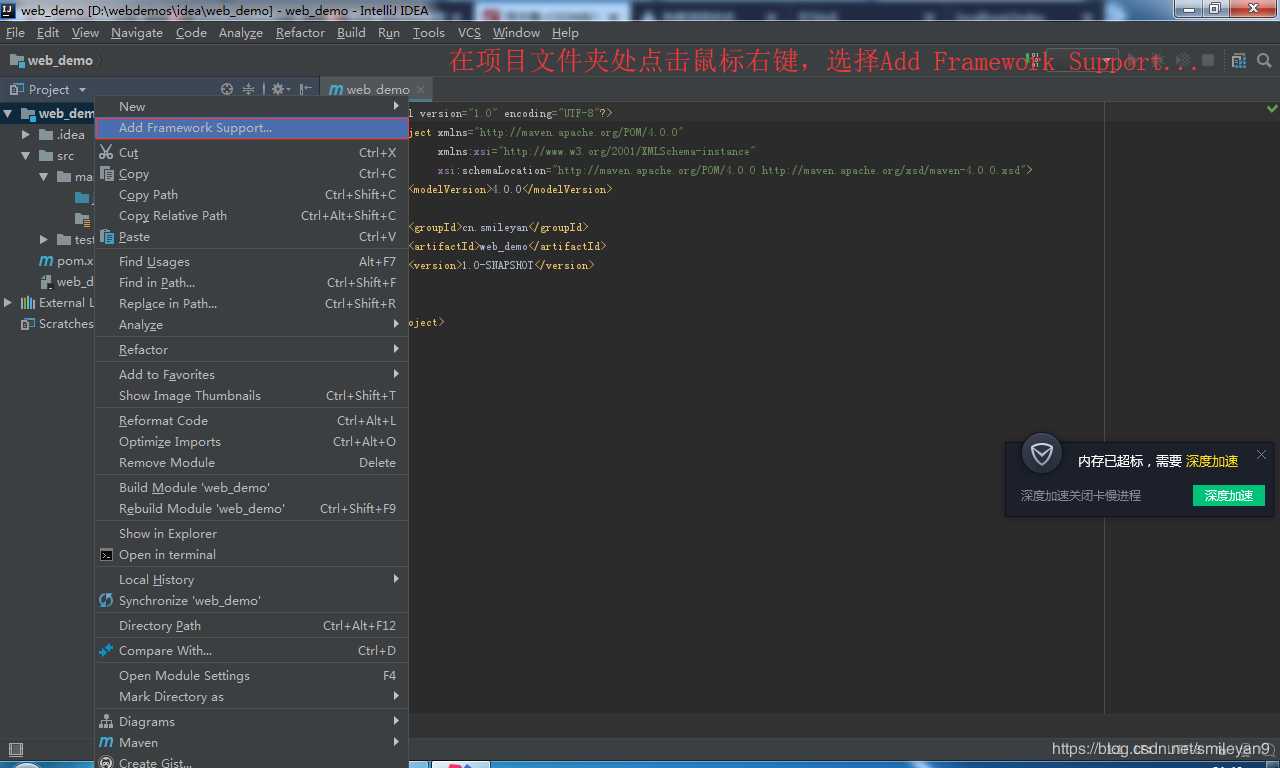The width and height of the screenshot is (1280, 768).
Task: Click the pom.xml Maven file icon in the tree
Action: (x=46, y=260)
